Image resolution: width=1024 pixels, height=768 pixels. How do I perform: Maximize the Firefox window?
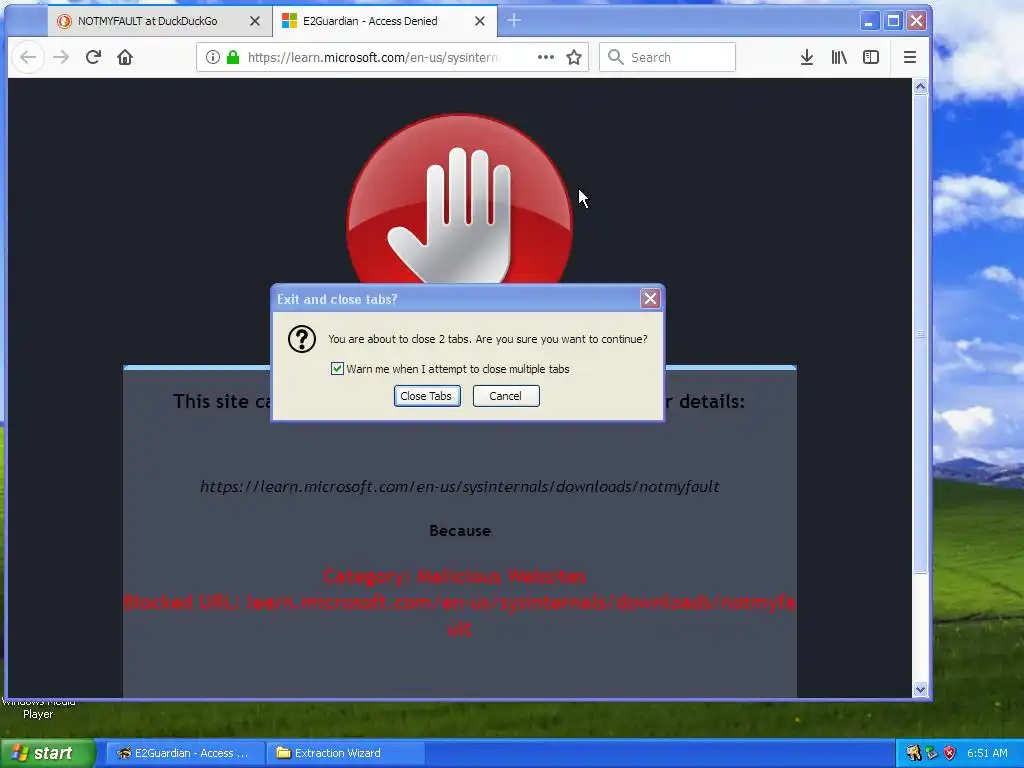893,21
